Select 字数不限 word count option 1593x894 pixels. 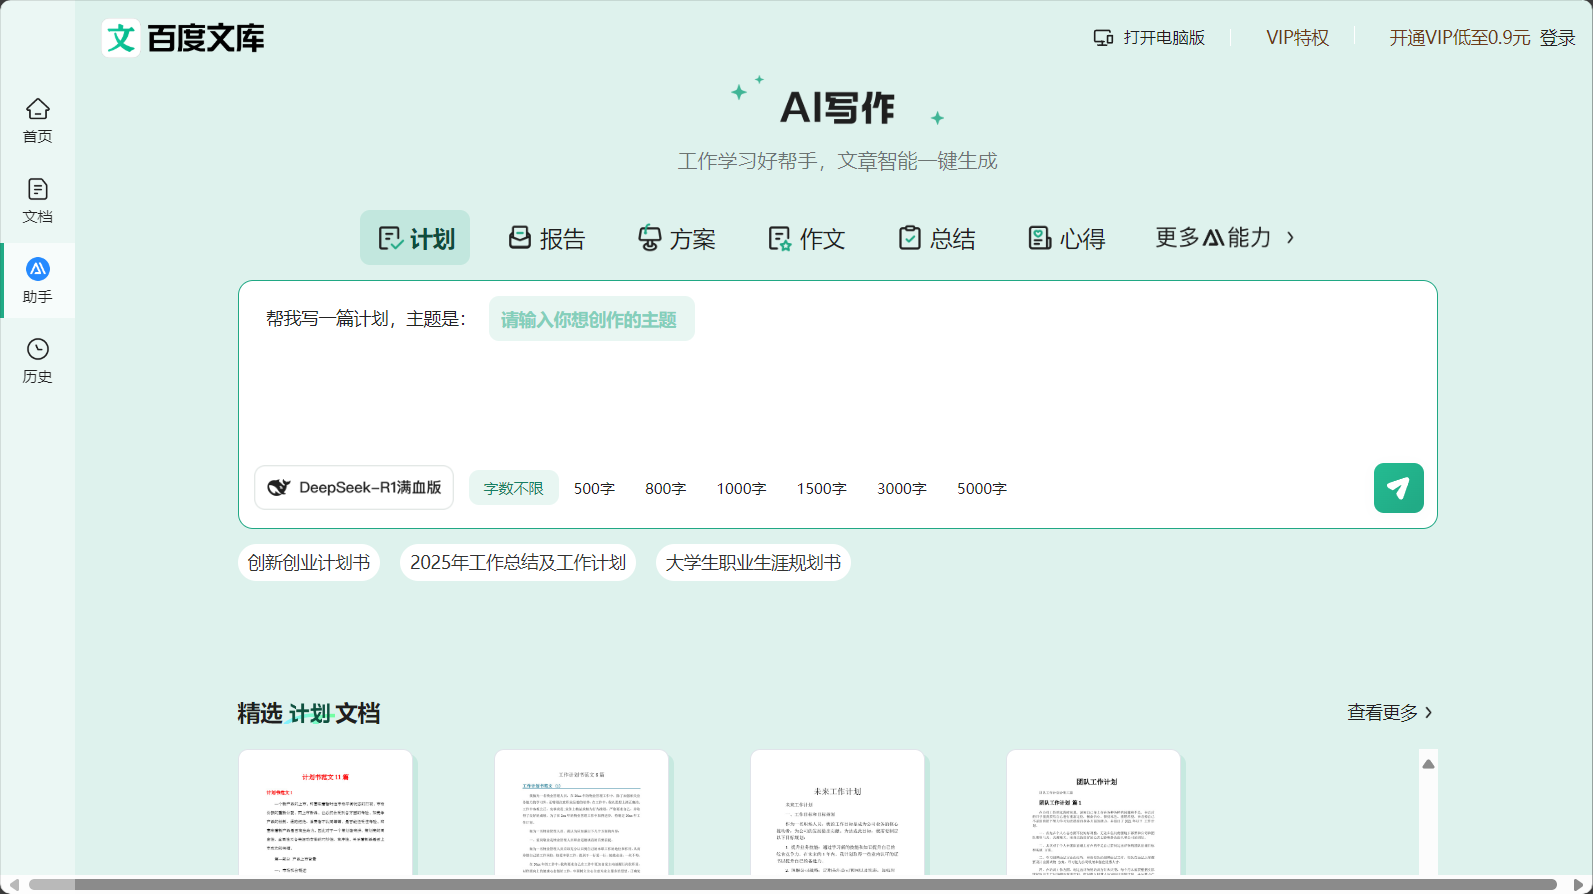513,488
